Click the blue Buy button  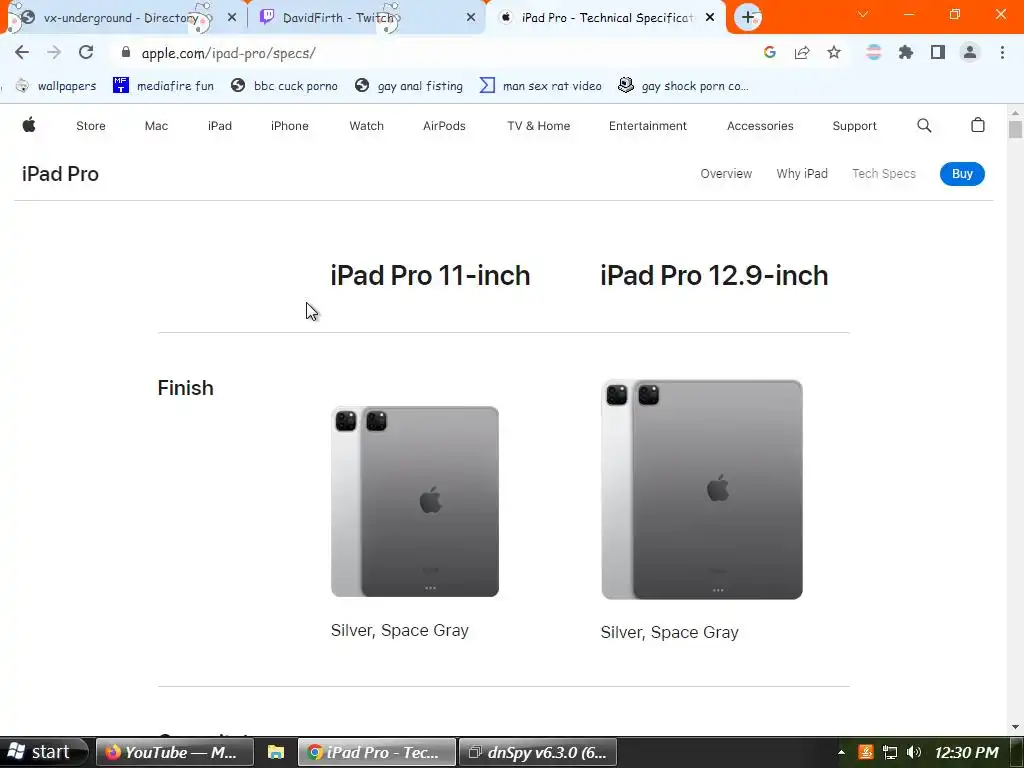pyautogui.click(x=962, y=174)
